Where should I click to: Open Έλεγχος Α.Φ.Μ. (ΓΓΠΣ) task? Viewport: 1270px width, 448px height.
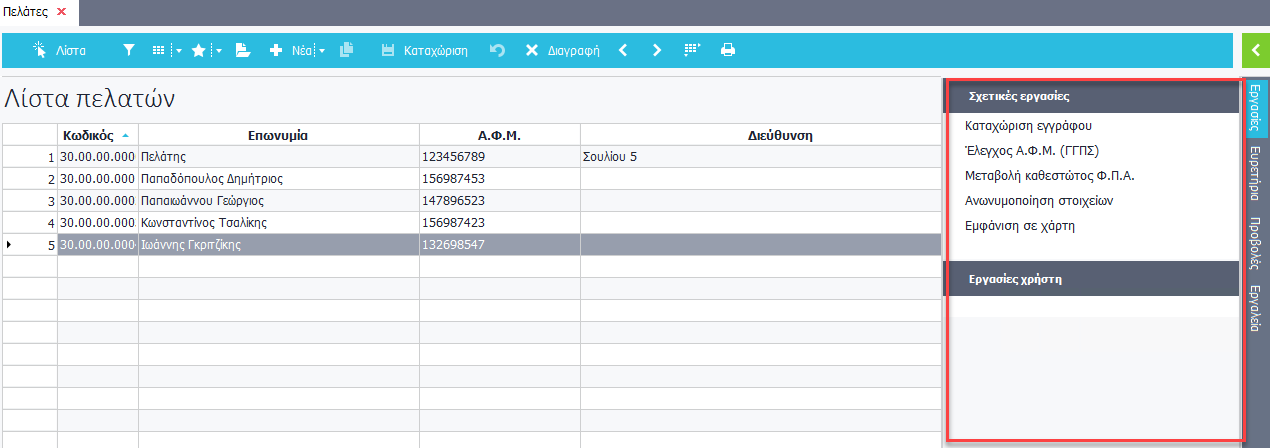[x=1032, y=151]
